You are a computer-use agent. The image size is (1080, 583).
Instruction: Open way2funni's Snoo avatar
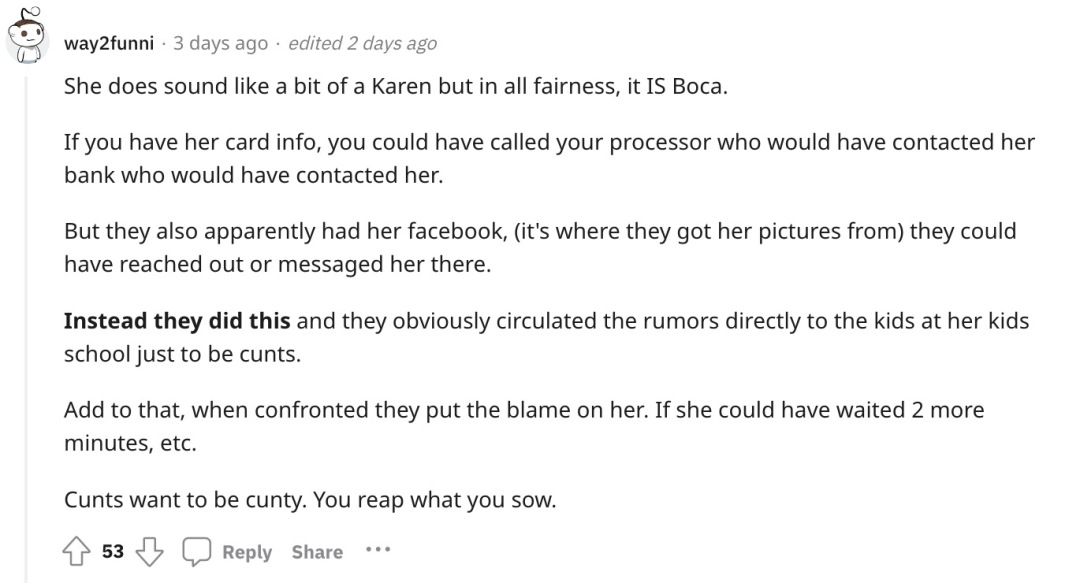27,35
